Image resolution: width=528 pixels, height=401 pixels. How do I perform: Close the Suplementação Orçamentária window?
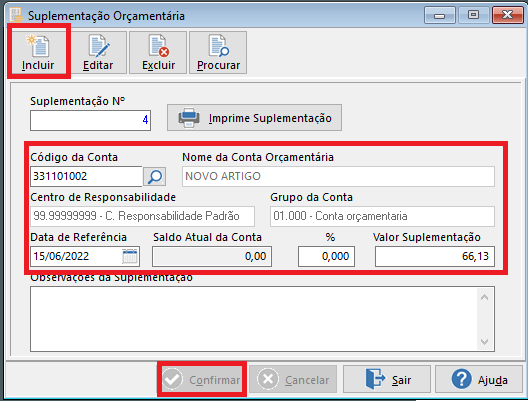507,15
